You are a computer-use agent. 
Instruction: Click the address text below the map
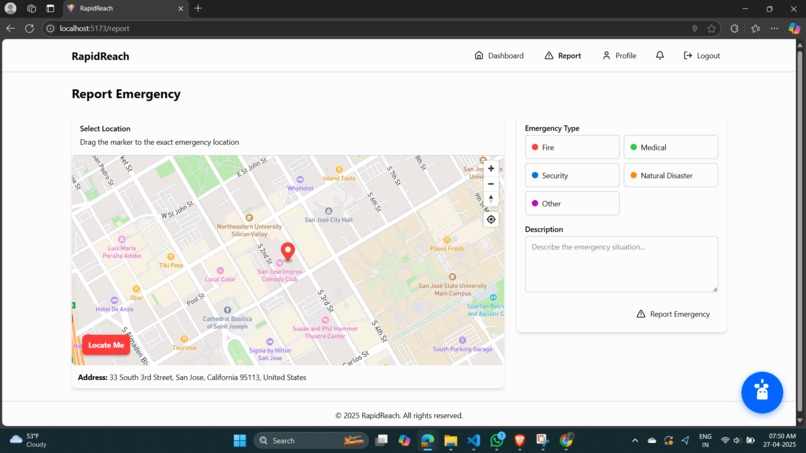point(192,377)
